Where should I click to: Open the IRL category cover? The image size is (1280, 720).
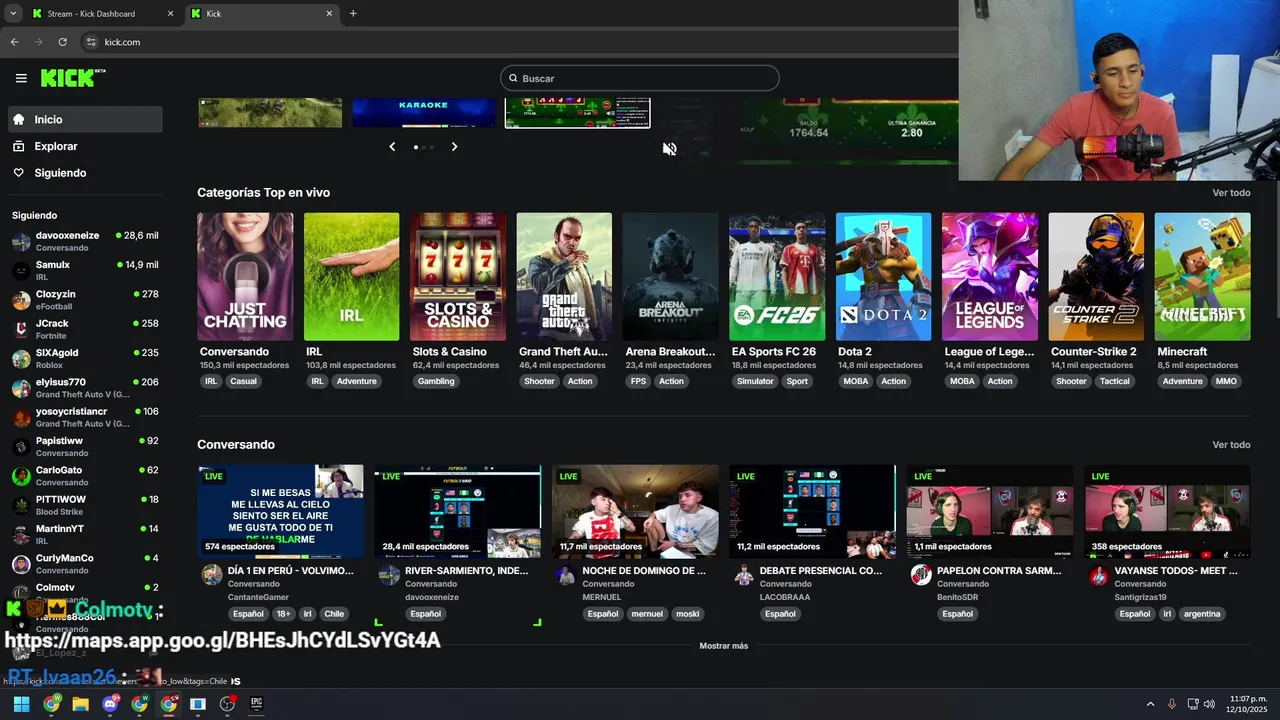(351, 276)
